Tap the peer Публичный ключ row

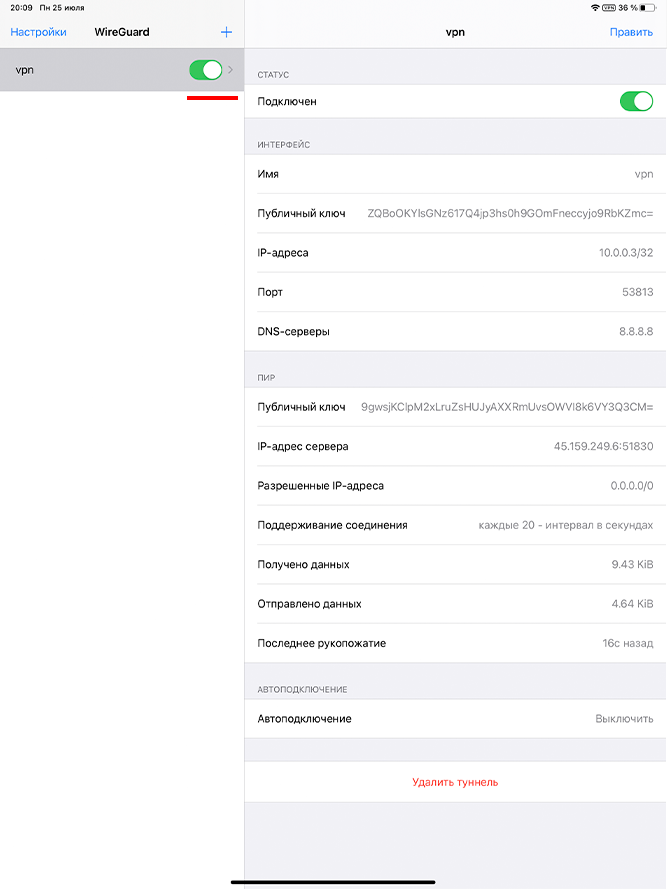coord(455,407)
